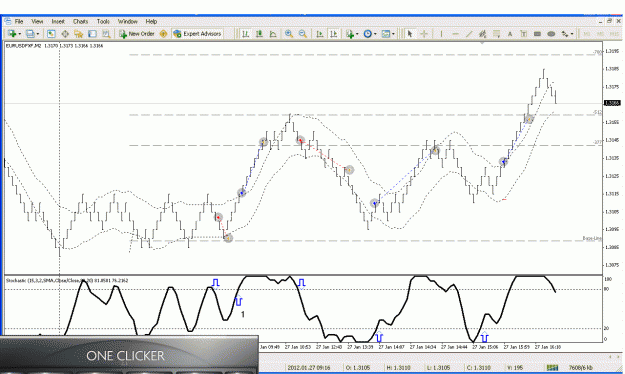Click the New Order button
The width and height of the screenshot is (625, 374).
[137, 34]
